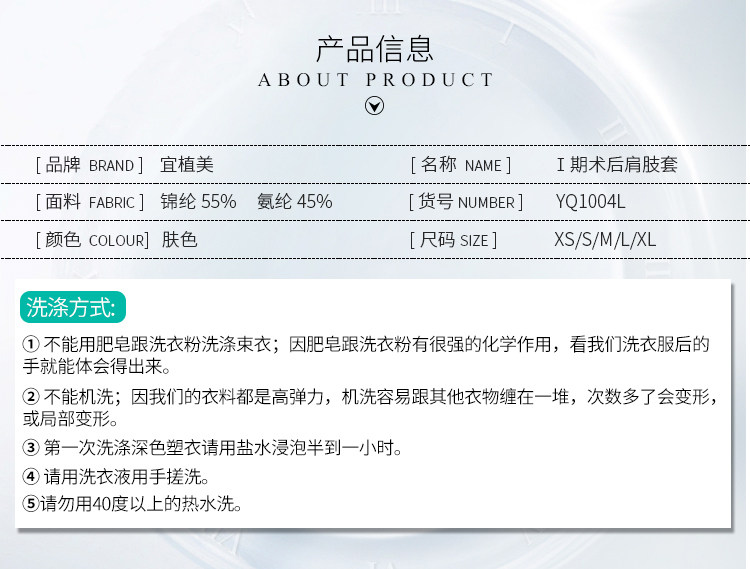750x569 pixels.
Task: Click the 氨纶 45% fabric value
Action: [295, 202]
